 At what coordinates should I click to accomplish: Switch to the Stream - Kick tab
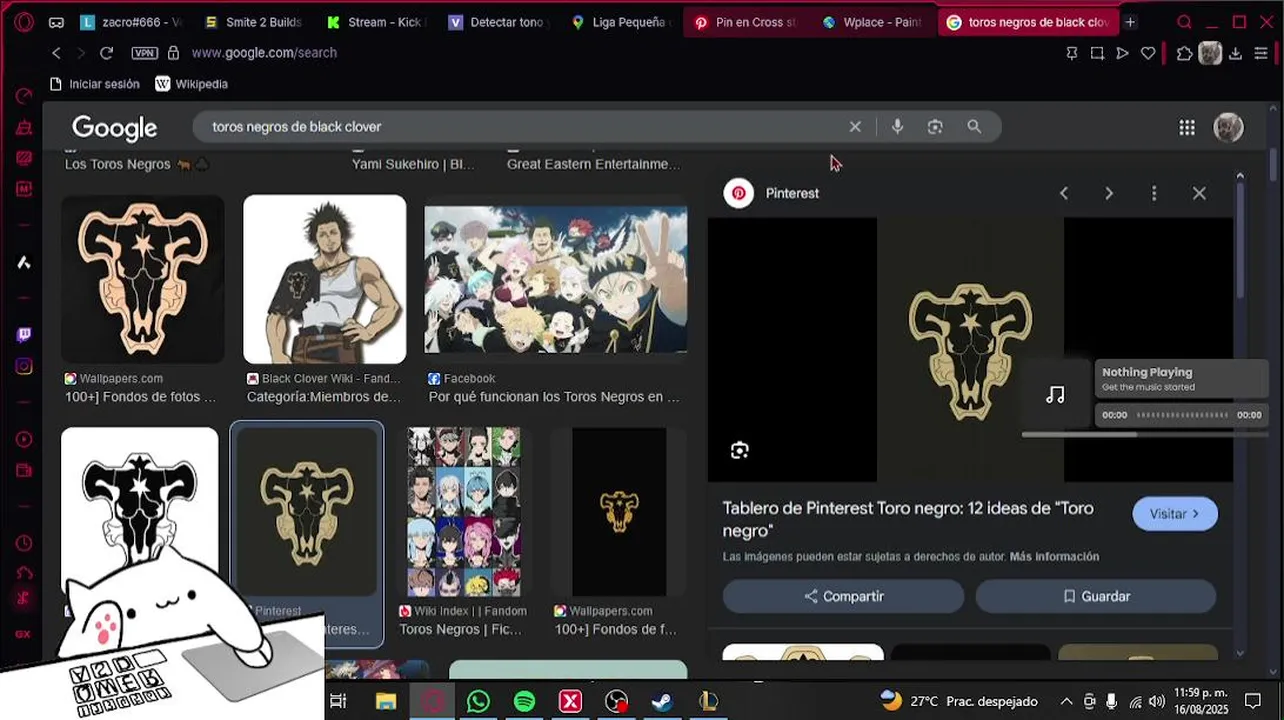pyautogui.click(x=374, y=22)
